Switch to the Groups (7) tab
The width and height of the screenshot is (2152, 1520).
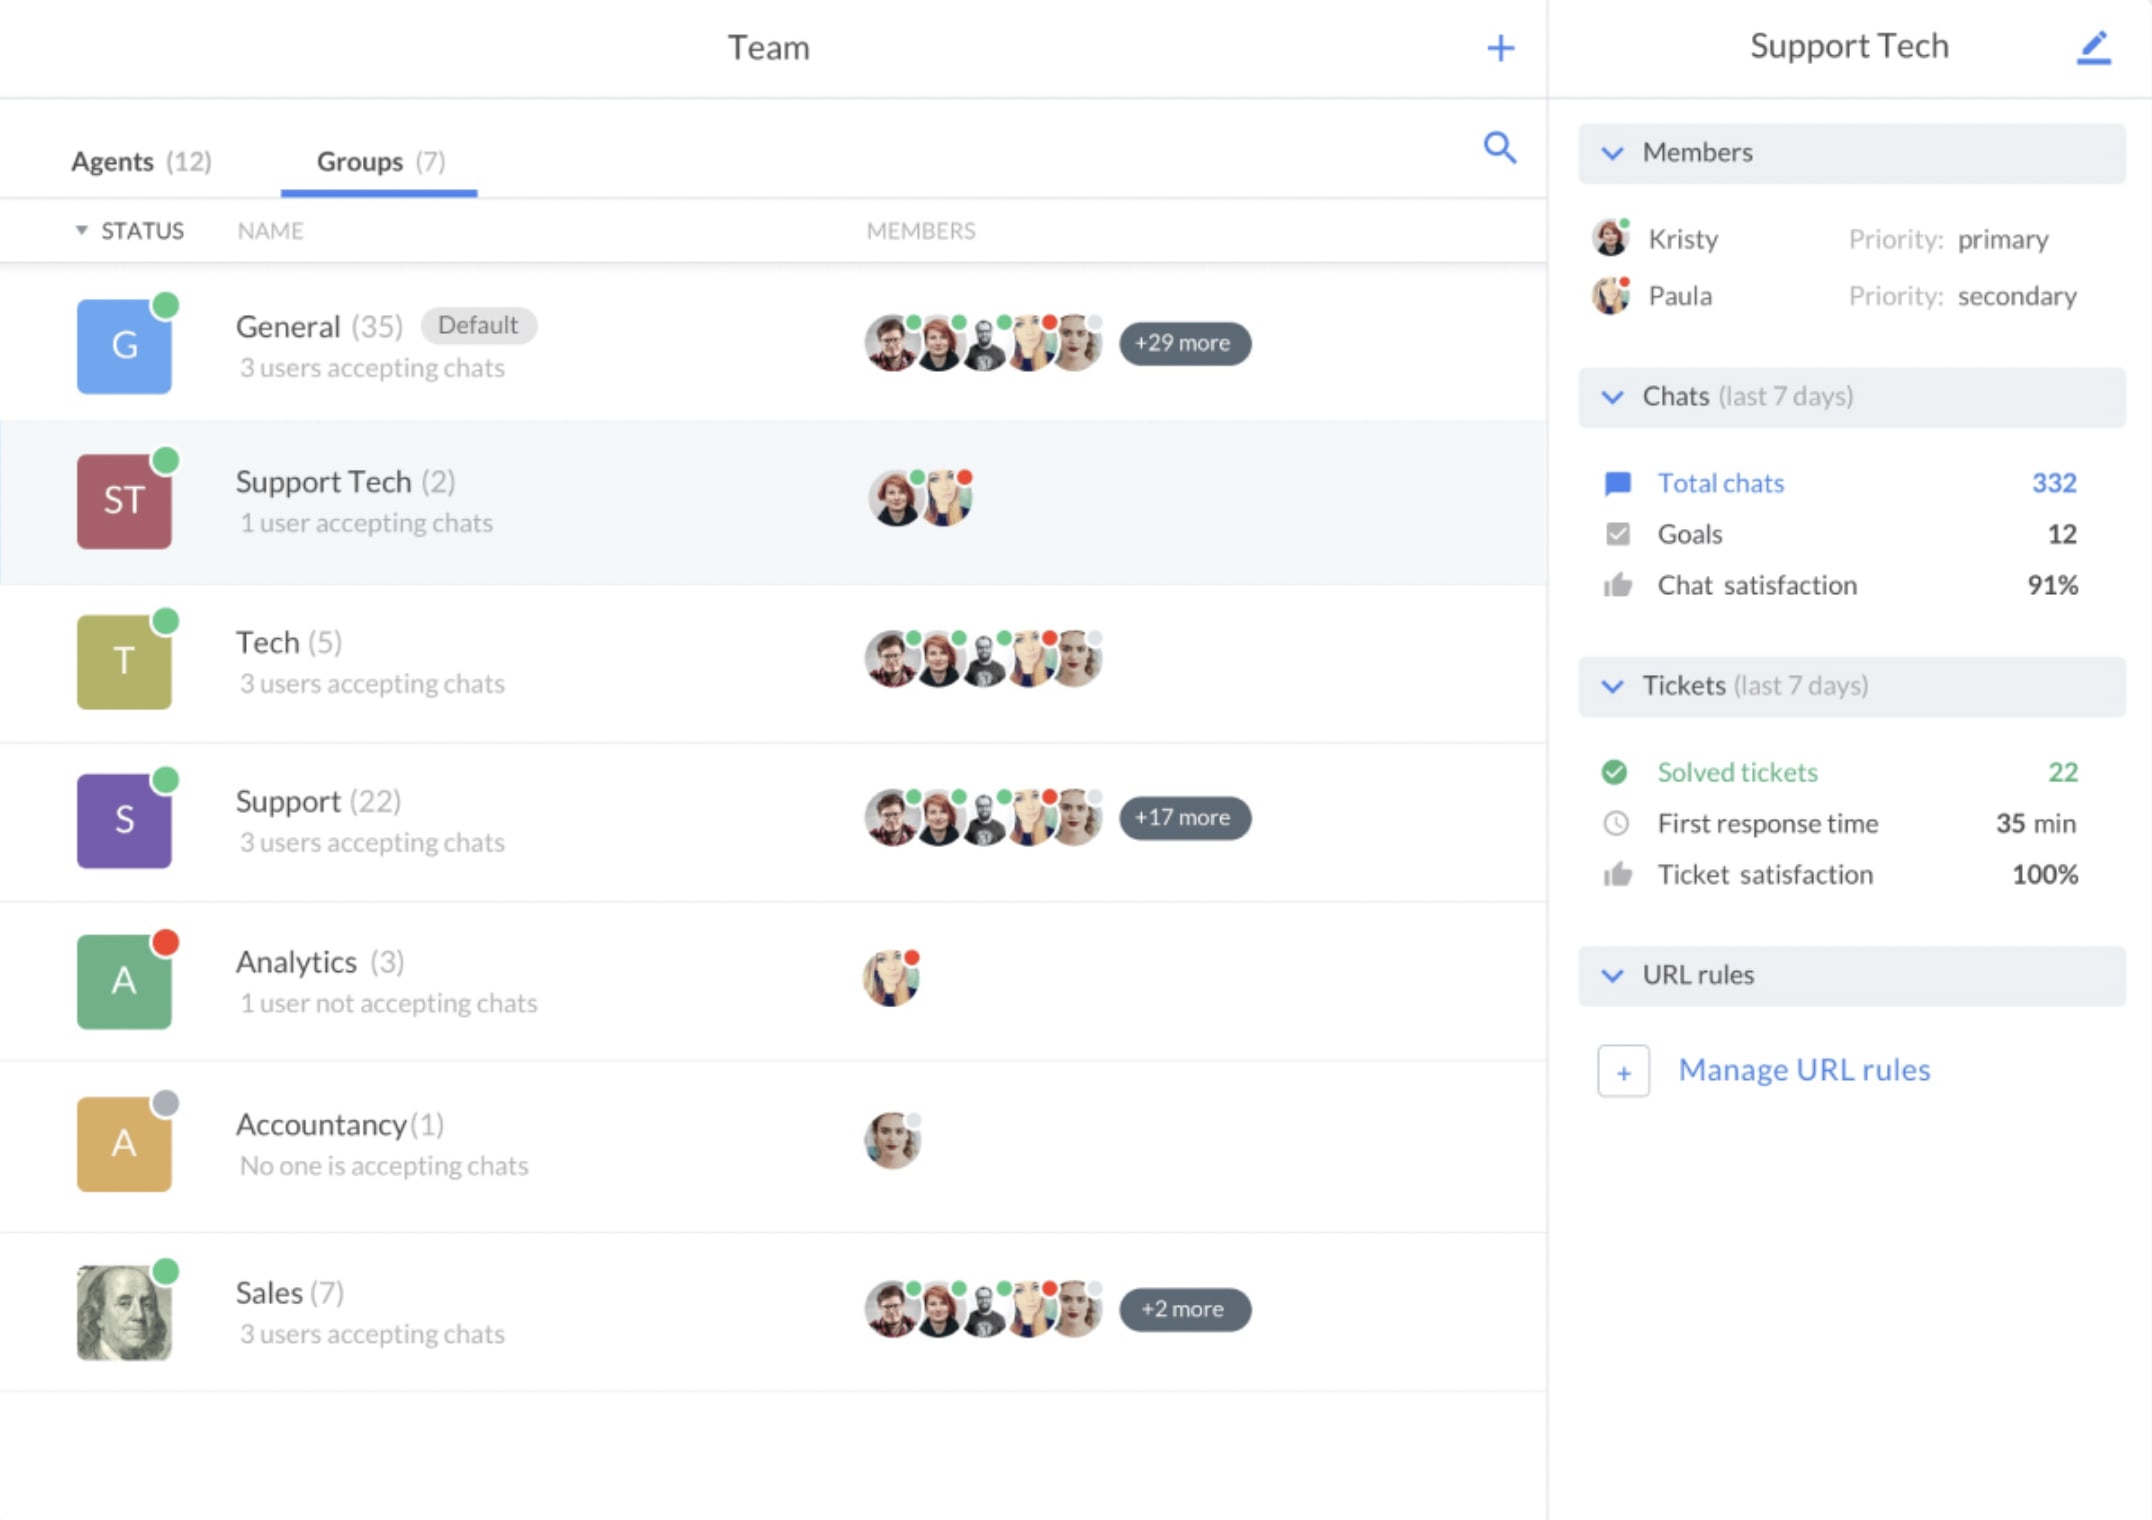(x=380, y=161)
